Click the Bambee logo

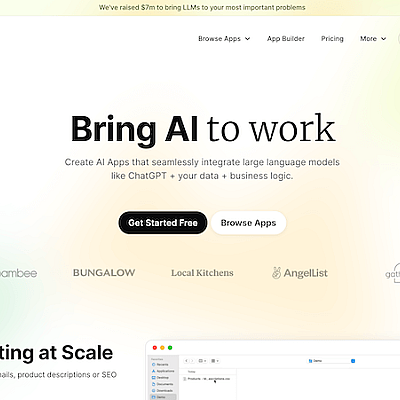[x=18, y=273]
